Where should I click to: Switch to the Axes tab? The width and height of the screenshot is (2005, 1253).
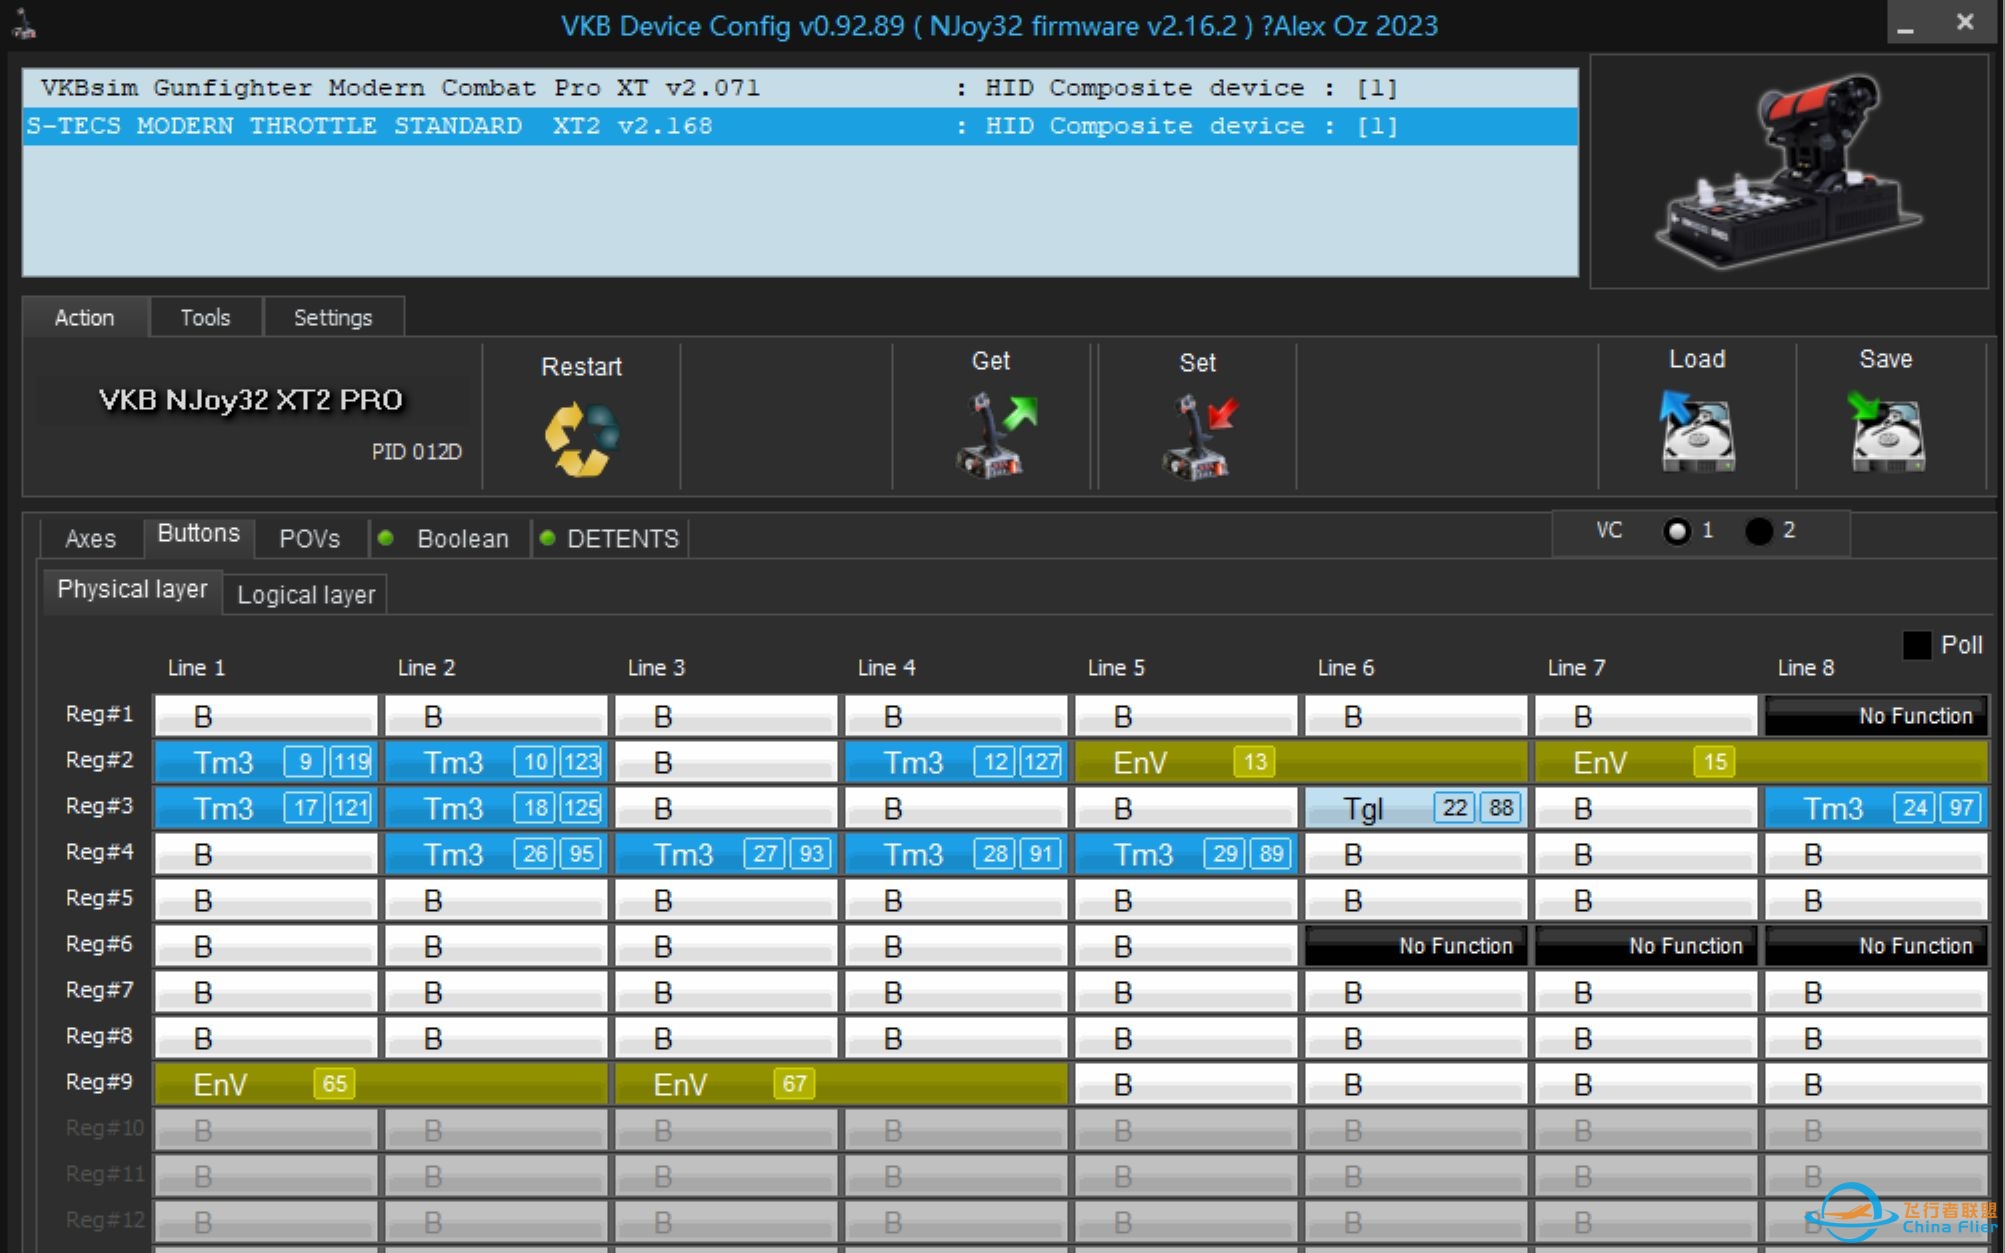(91, 539)
